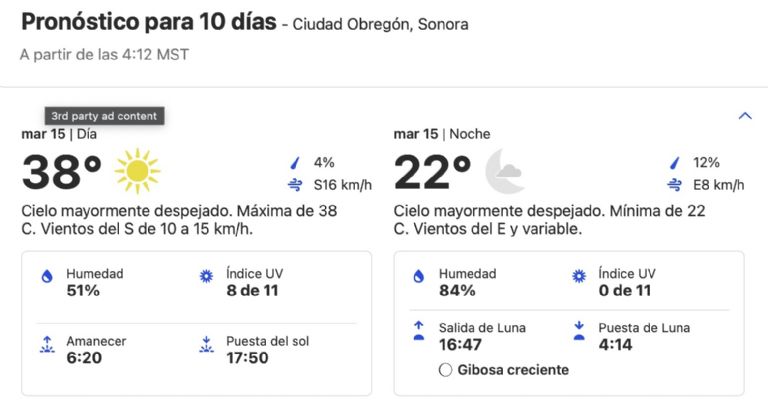
Task: Click the 38° daytime temperature reading
Action: click(x=62, y=172)
